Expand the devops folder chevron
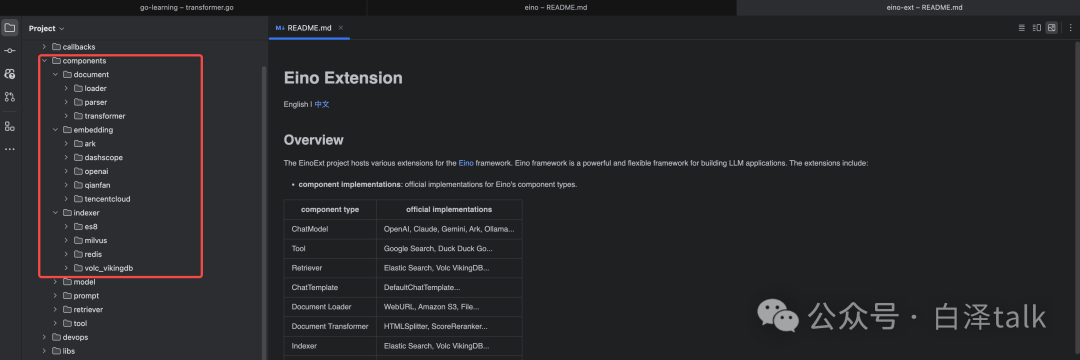Screen dimensions: 1080x360 pos(45,337)
